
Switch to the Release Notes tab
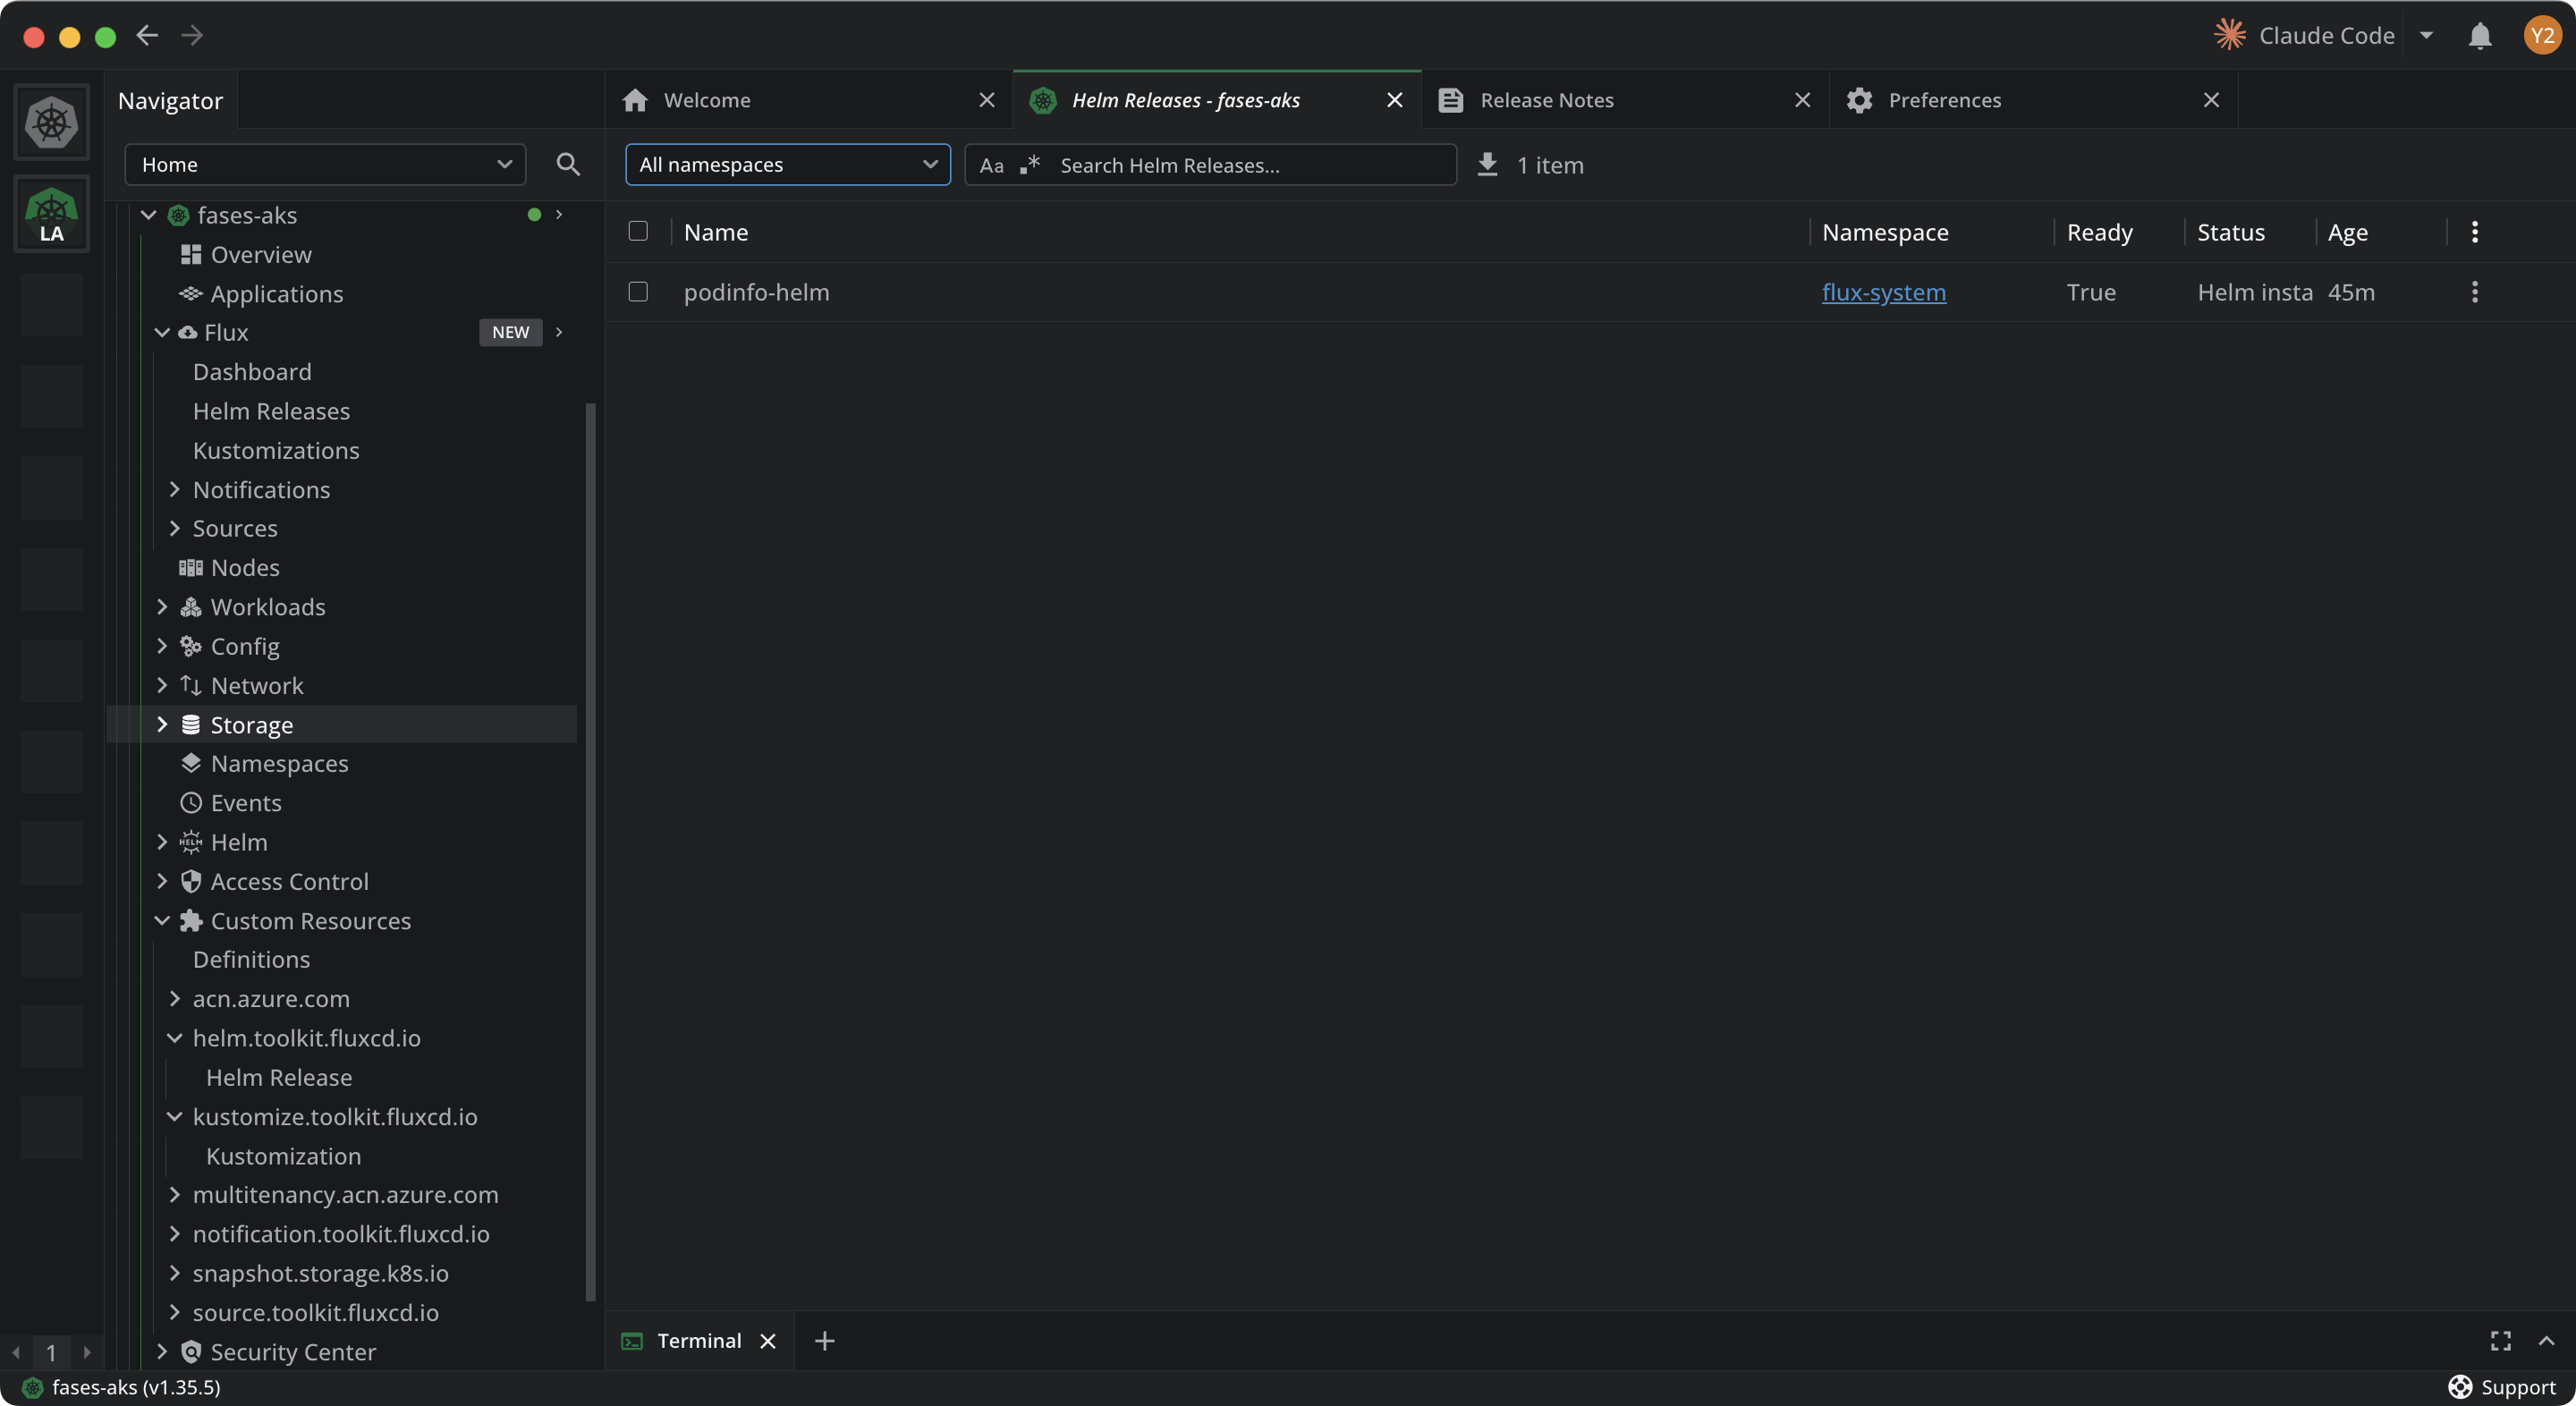[x=1625, y=100]
